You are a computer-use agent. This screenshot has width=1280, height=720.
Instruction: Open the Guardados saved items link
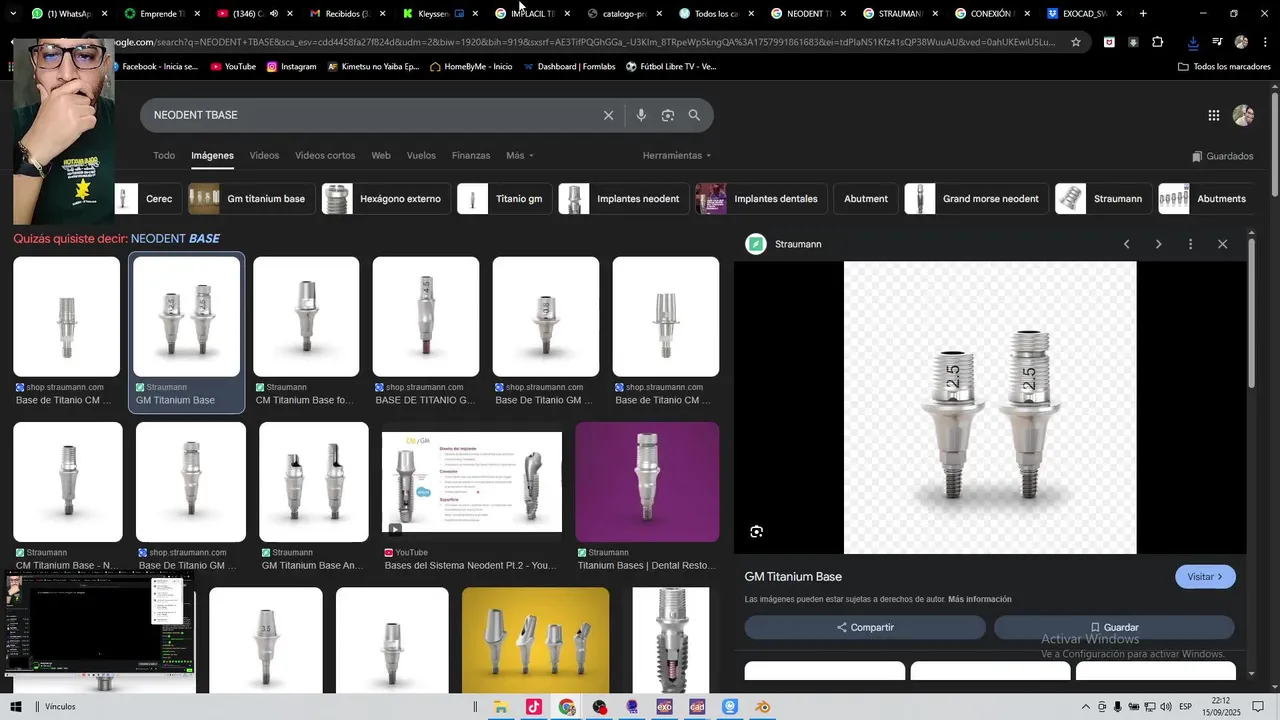(1222, 156)
